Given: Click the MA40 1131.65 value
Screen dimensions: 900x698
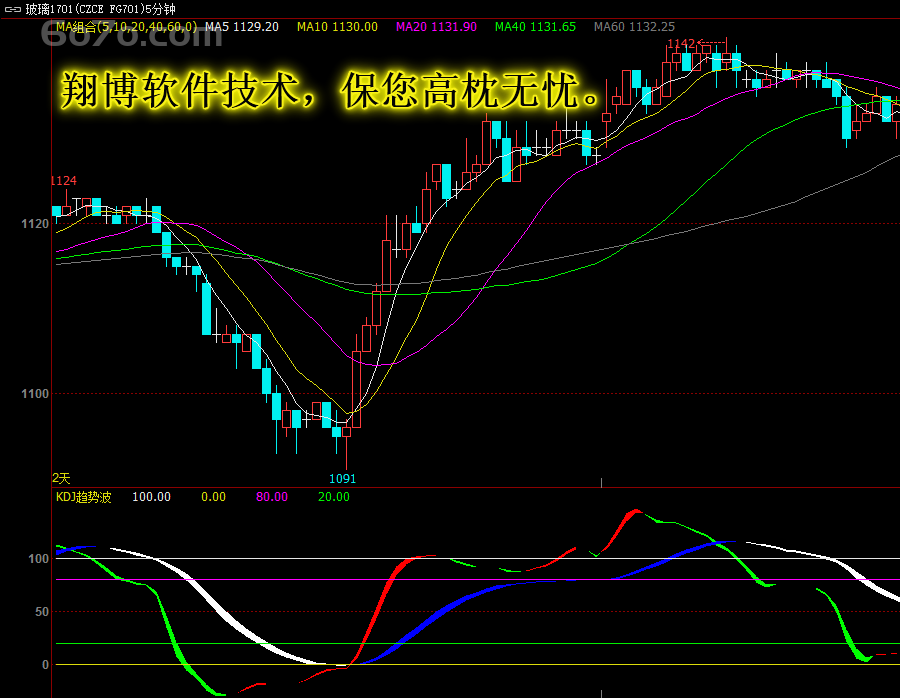Looking at the screenshot, I should (535, 27).
